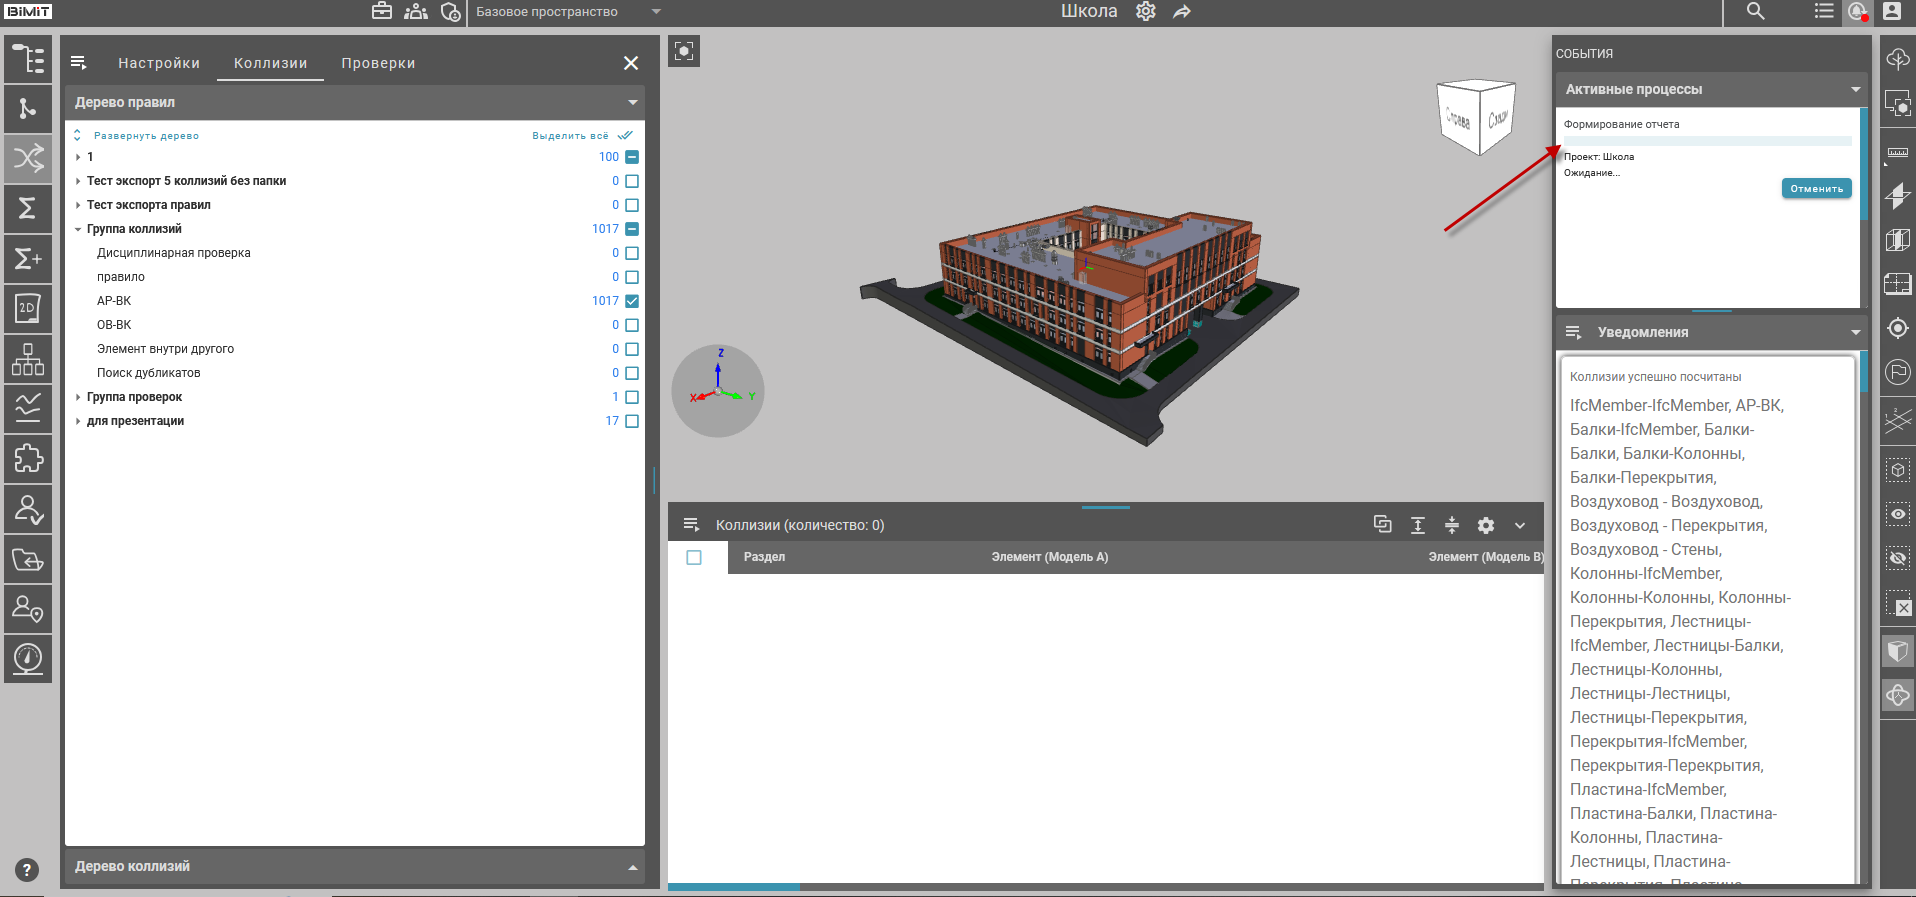Open the search magnifier in top bar

point(1755,12)
